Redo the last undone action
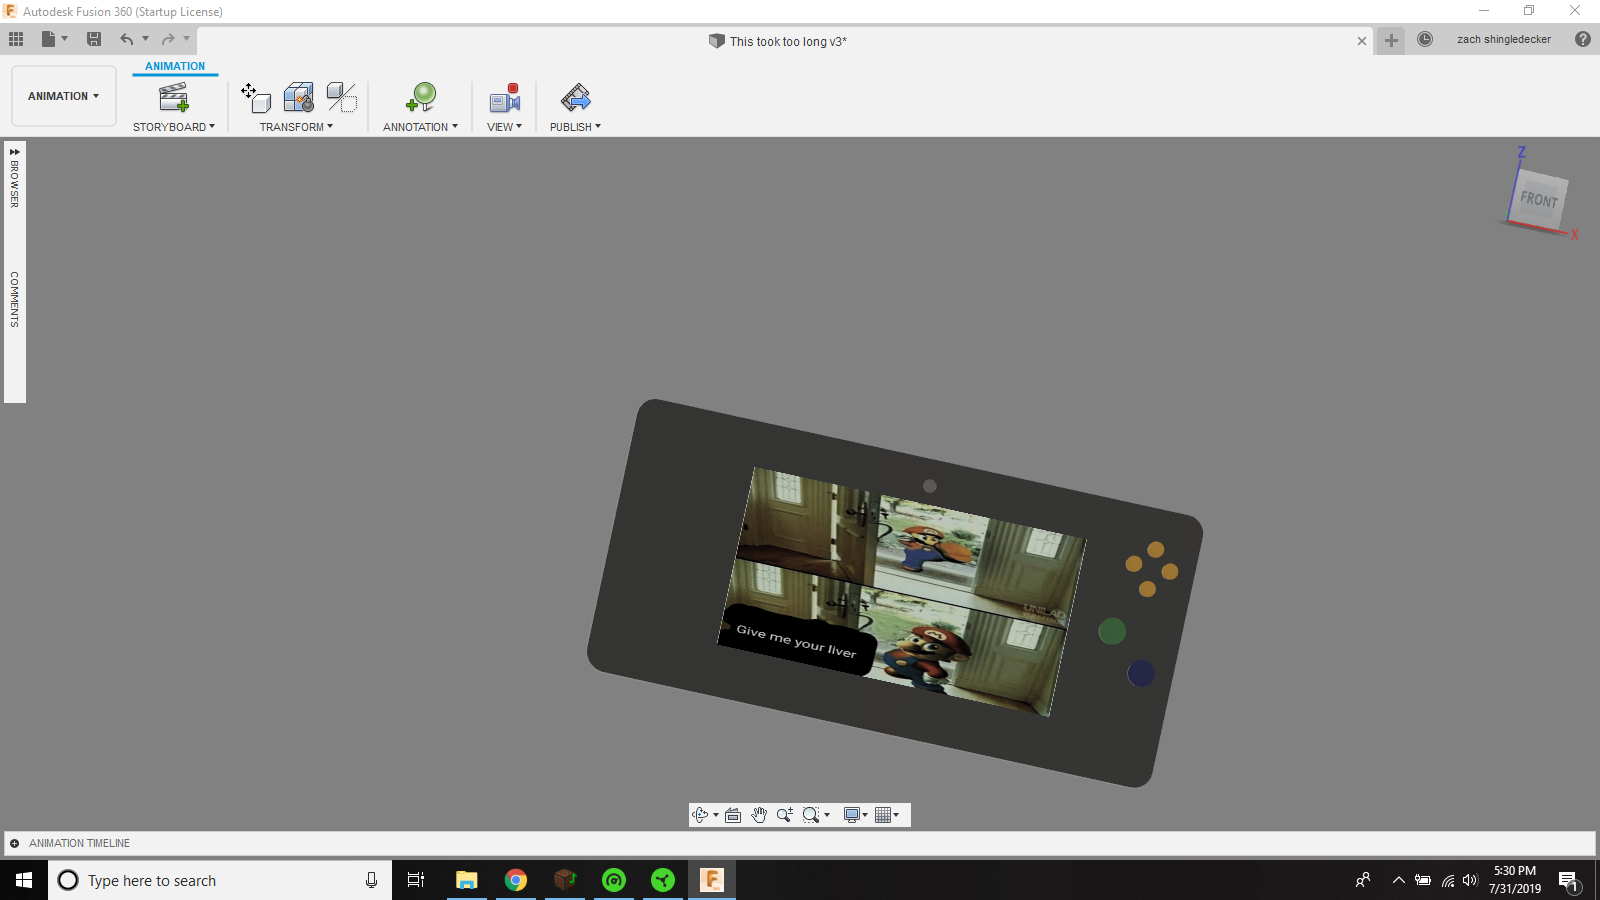 (x=168, y=39)
